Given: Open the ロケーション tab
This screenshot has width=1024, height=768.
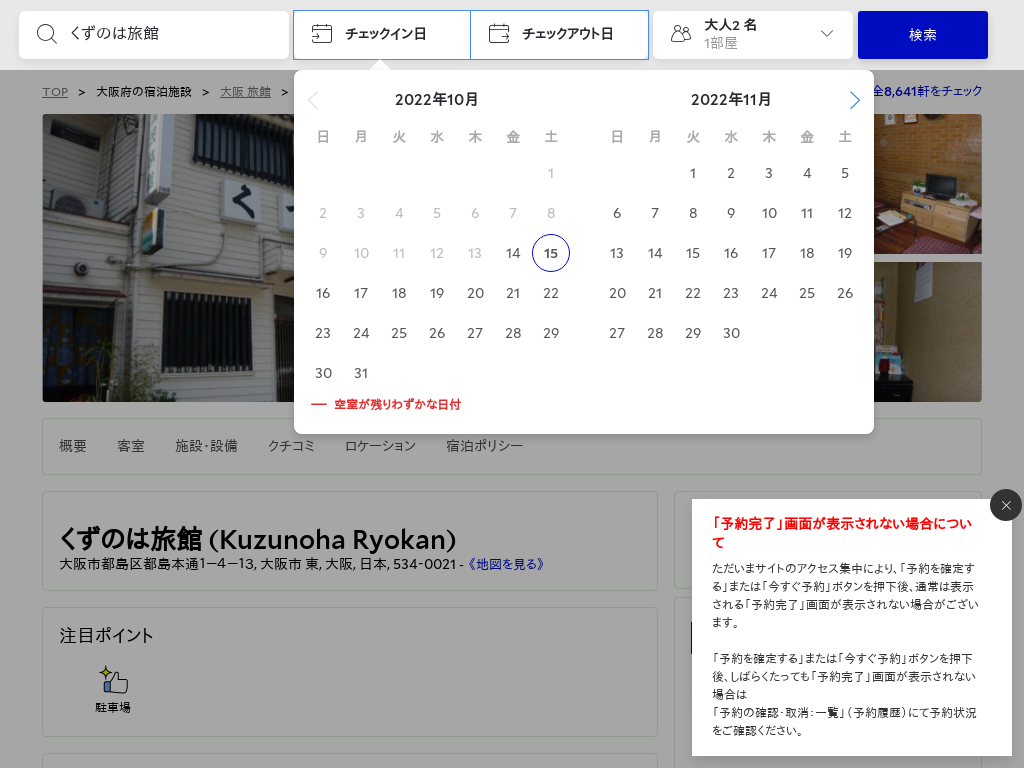Looking at the screenshot, I should pos(380,446).
